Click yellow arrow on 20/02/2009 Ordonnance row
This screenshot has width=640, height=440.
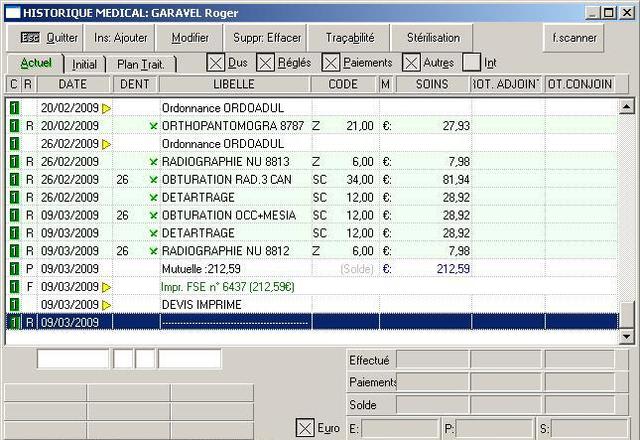(107, 106)
